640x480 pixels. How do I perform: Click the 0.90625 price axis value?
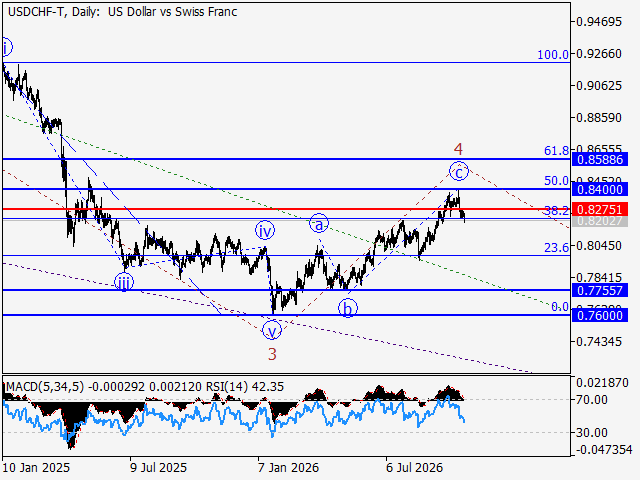tap(599, 86)
